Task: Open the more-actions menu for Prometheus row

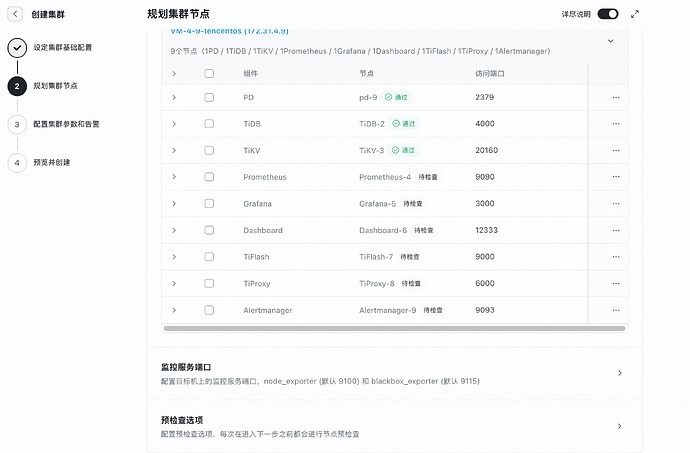Action: [x=615, y=177]
